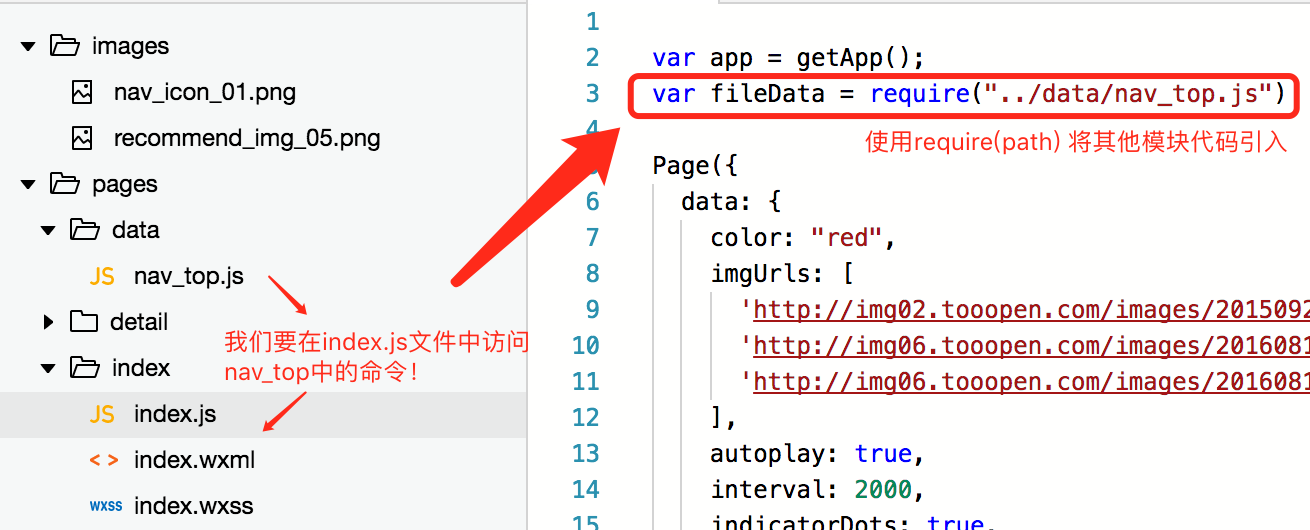This screenshot has height=530, width=1310.
Task: Click the image icon beside nav_icon_01.png
Action: 82,92
